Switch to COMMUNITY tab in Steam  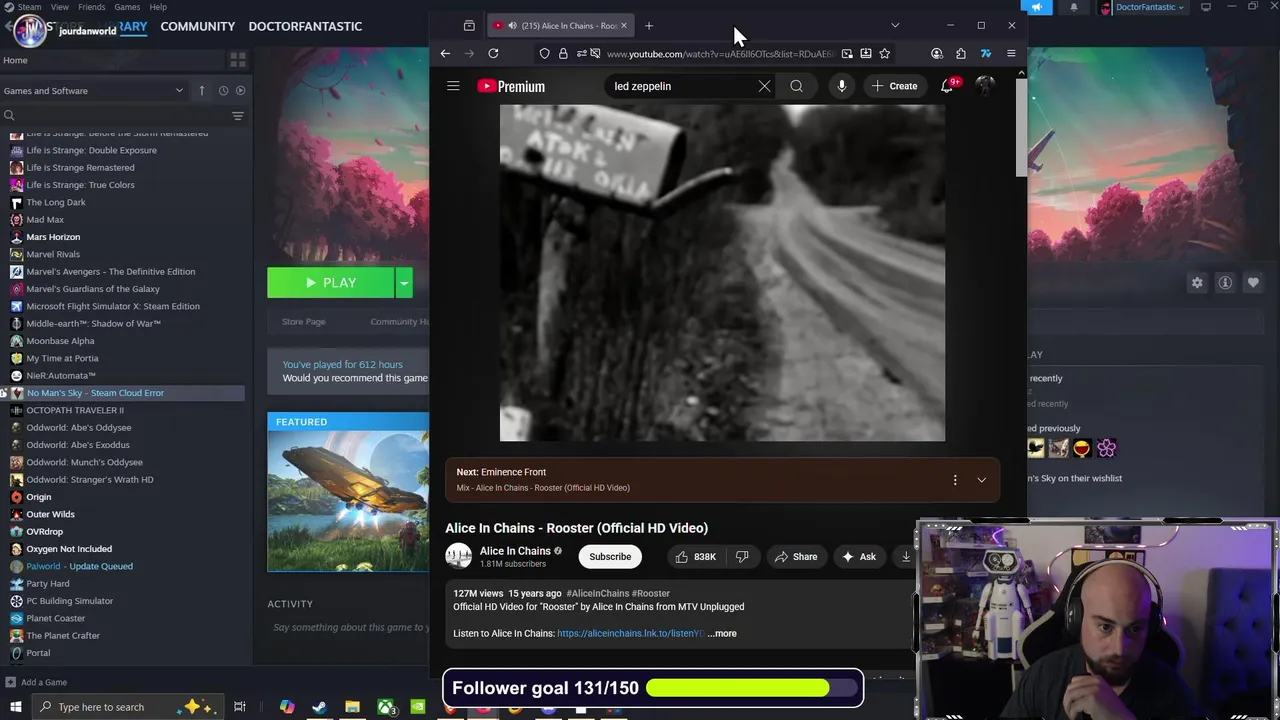(x=197, y=26)
